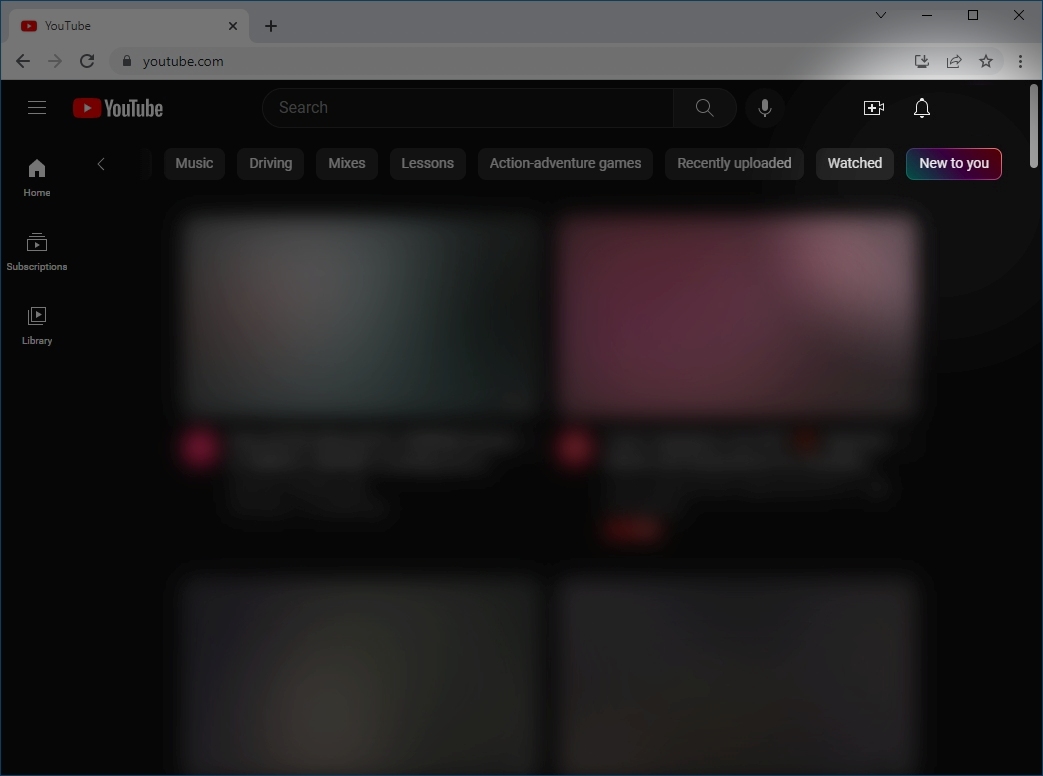Open a new browser tab

click(x=270, y=25)
